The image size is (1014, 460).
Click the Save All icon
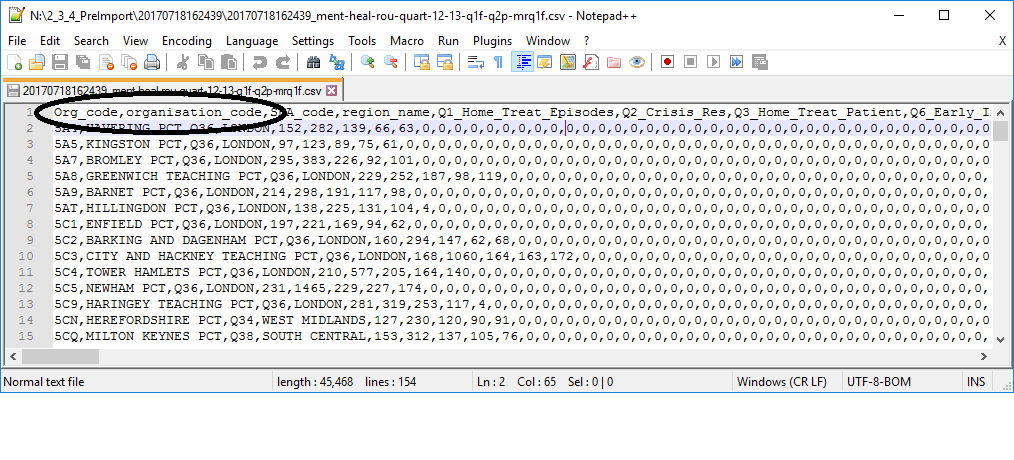click(x=82, y=62)
